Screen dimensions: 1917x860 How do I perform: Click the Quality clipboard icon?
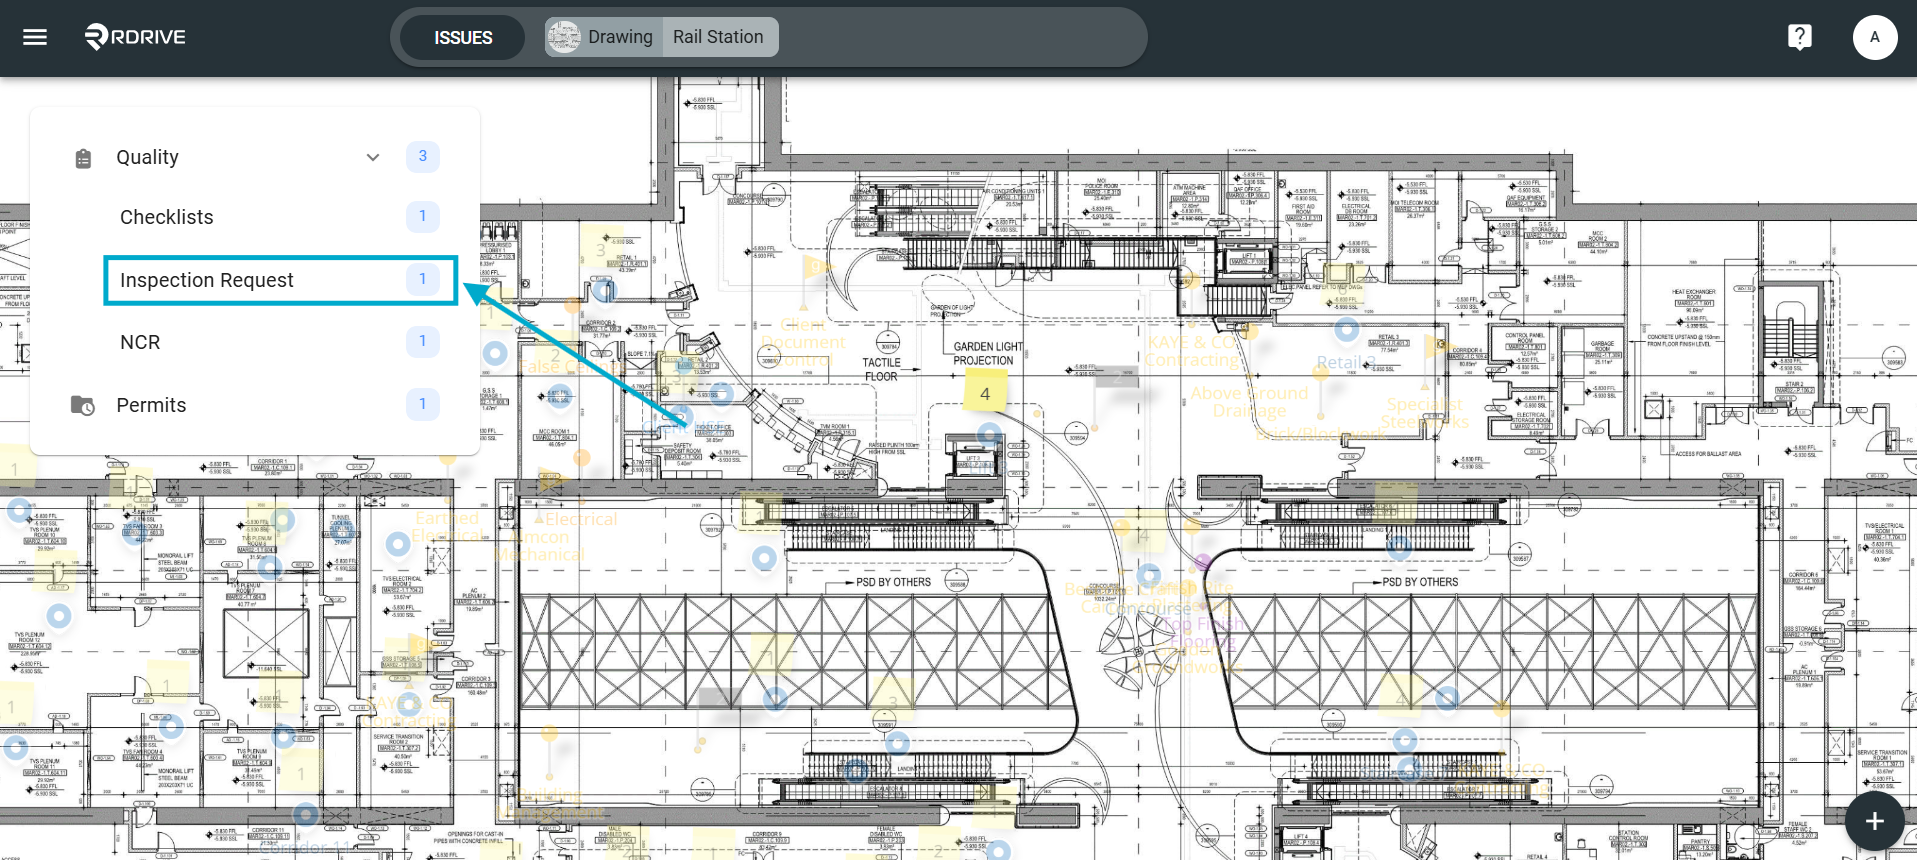point(83,158)
